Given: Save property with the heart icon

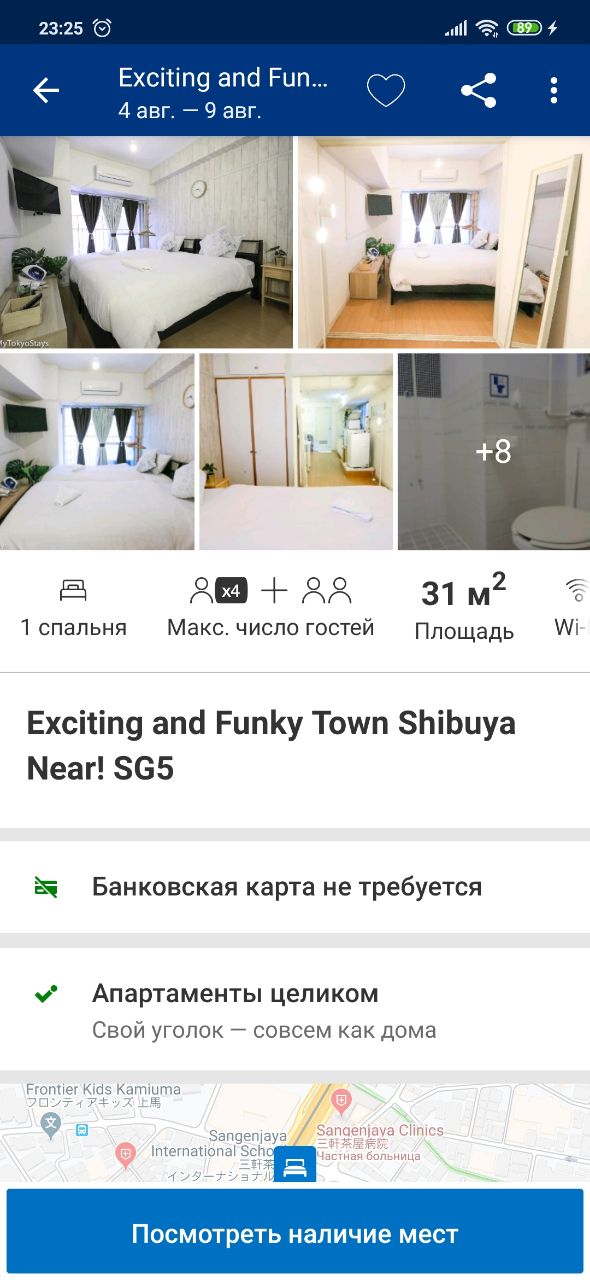Looking at the screenshot, I should pos(385,91).
